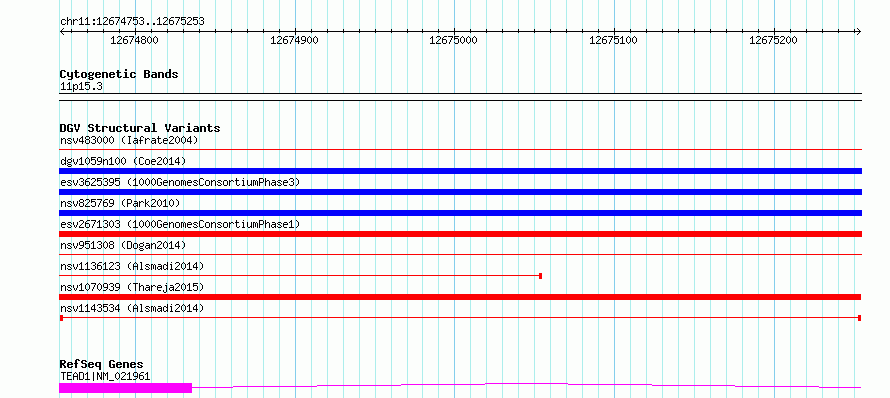Image resolution: width=890 pixels, height=398 pixels.
Task: Click the nsv825769 blue variant bar
Action: (460, 213)
